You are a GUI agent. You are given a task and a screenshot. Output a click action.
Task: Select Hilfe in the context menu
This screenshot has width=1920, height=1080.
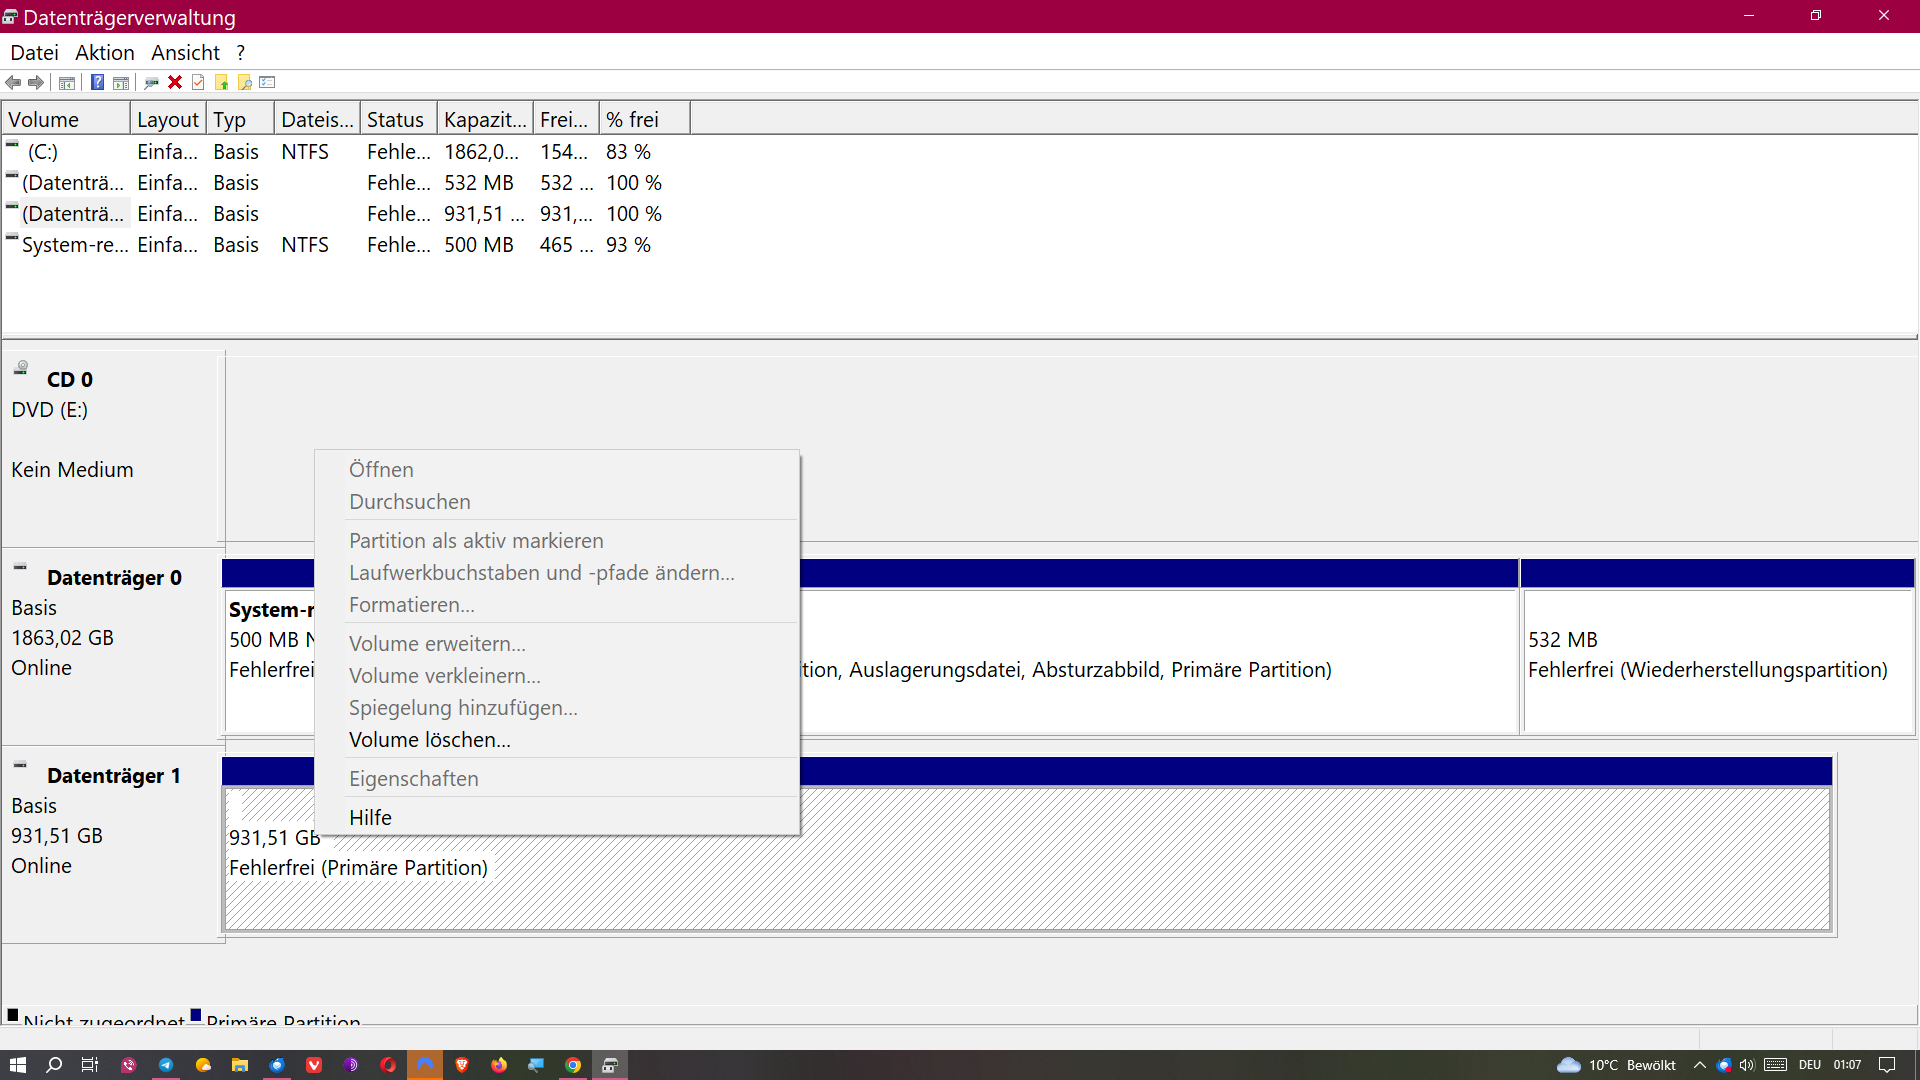click(x=370, y=818)
